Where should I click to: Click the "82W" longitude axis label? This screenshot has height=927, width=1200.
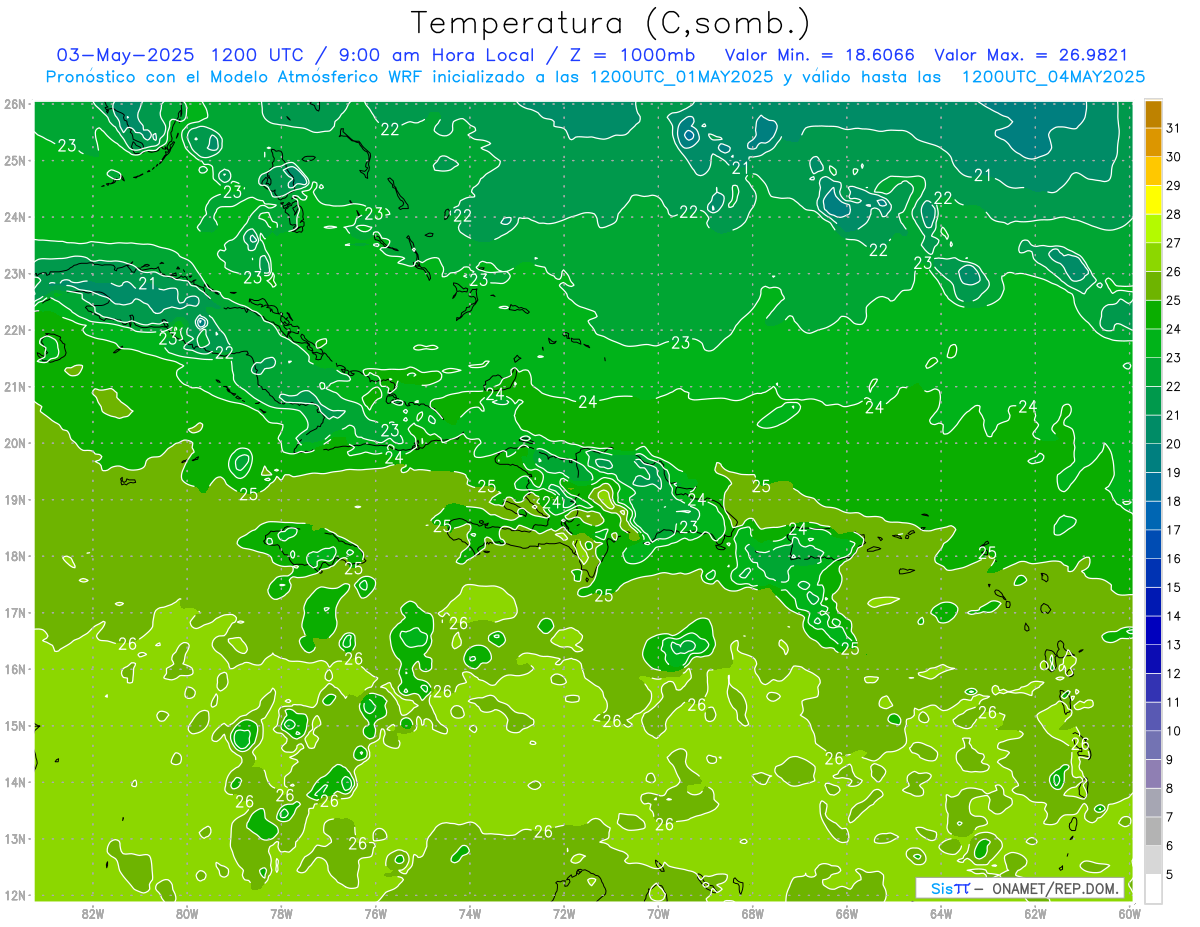[x=93, y=913]
